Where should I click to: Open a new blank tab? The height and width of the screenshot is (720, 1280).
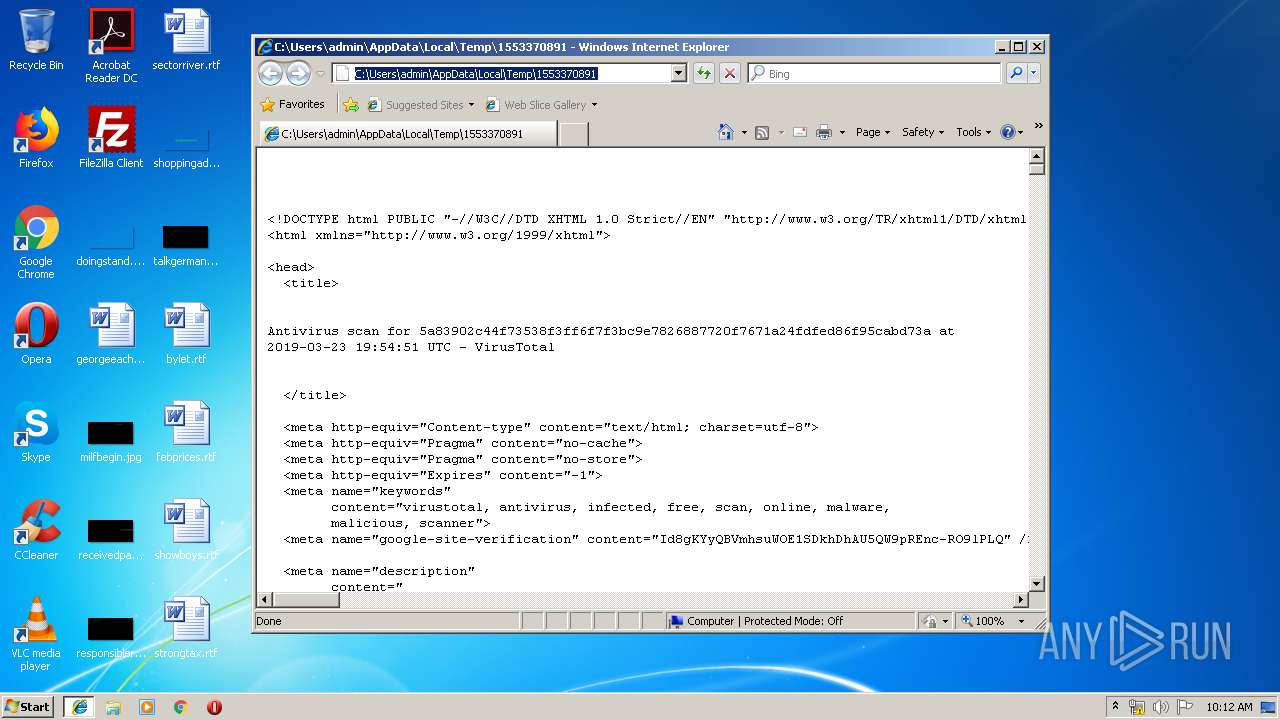click(x=573, y=134)
